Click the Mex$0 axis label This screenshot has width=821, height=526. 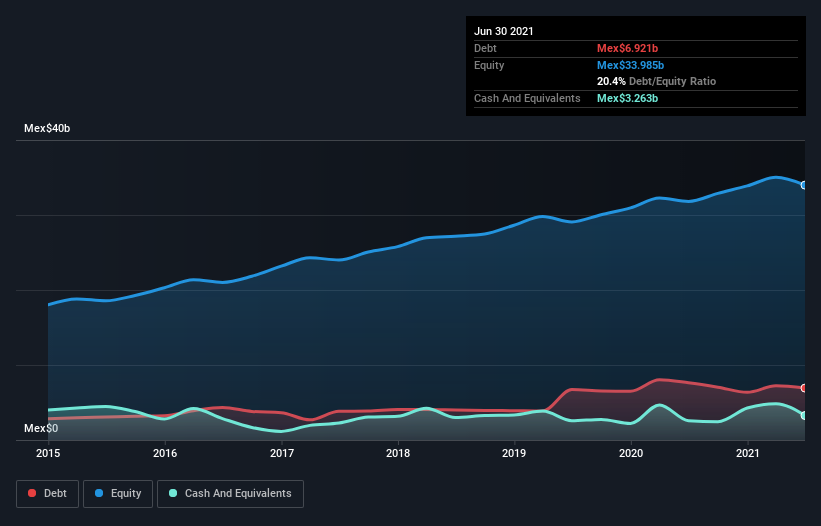(x=41, y=428)
